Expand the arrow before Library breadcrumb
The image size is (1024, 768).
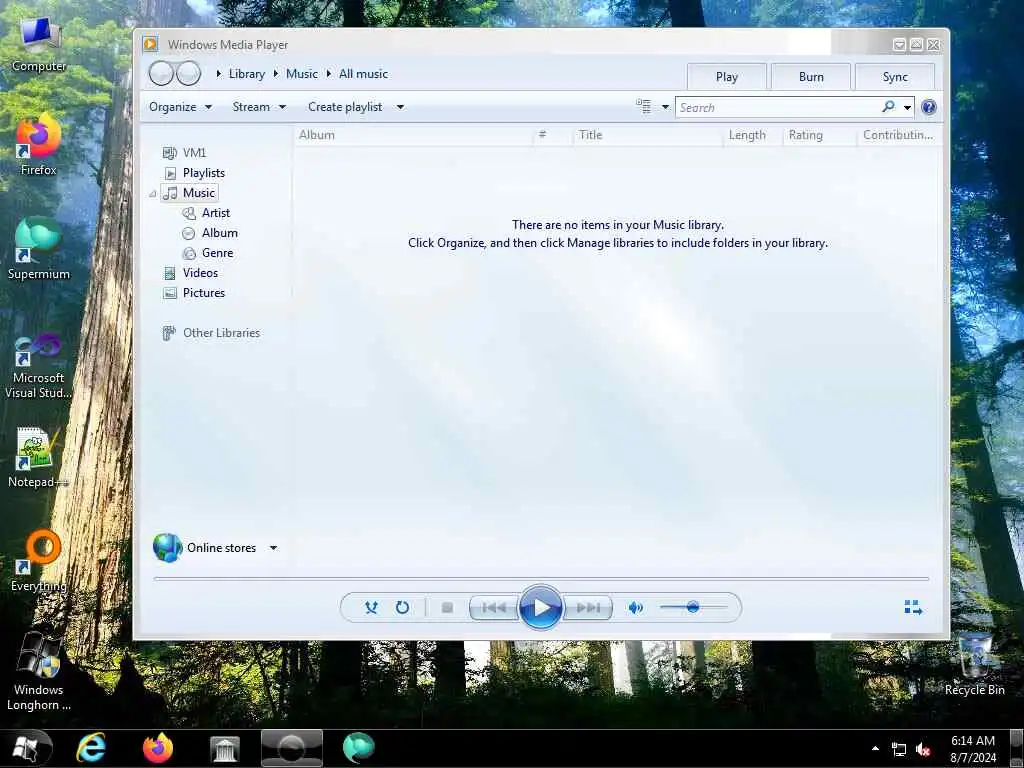pyautogui.click(x=219, y=74)
